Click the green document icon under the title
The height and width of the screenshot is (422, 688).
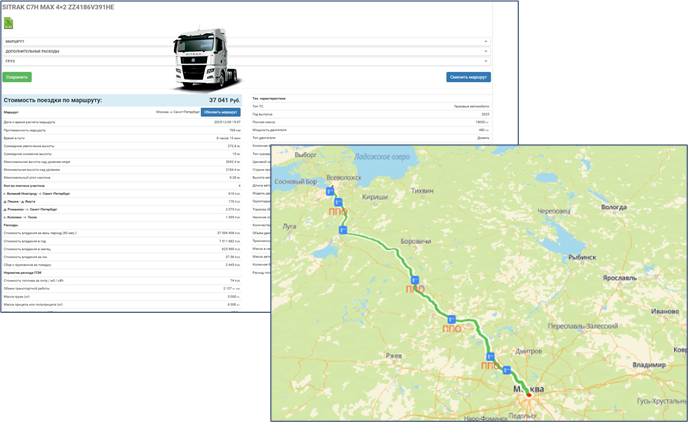click(10, 24)
